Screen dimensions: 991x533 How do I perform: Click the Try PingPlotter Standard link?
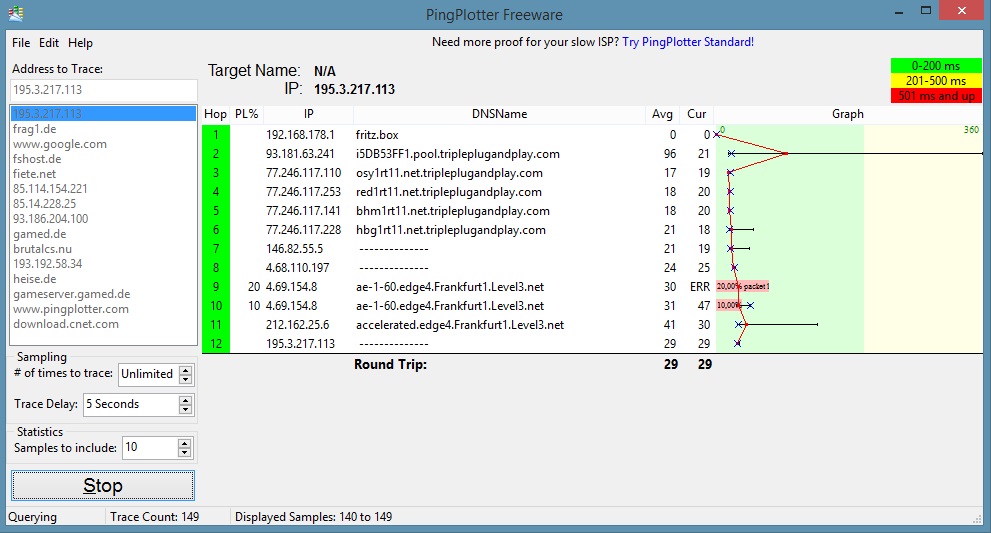[x=688, y=42]
